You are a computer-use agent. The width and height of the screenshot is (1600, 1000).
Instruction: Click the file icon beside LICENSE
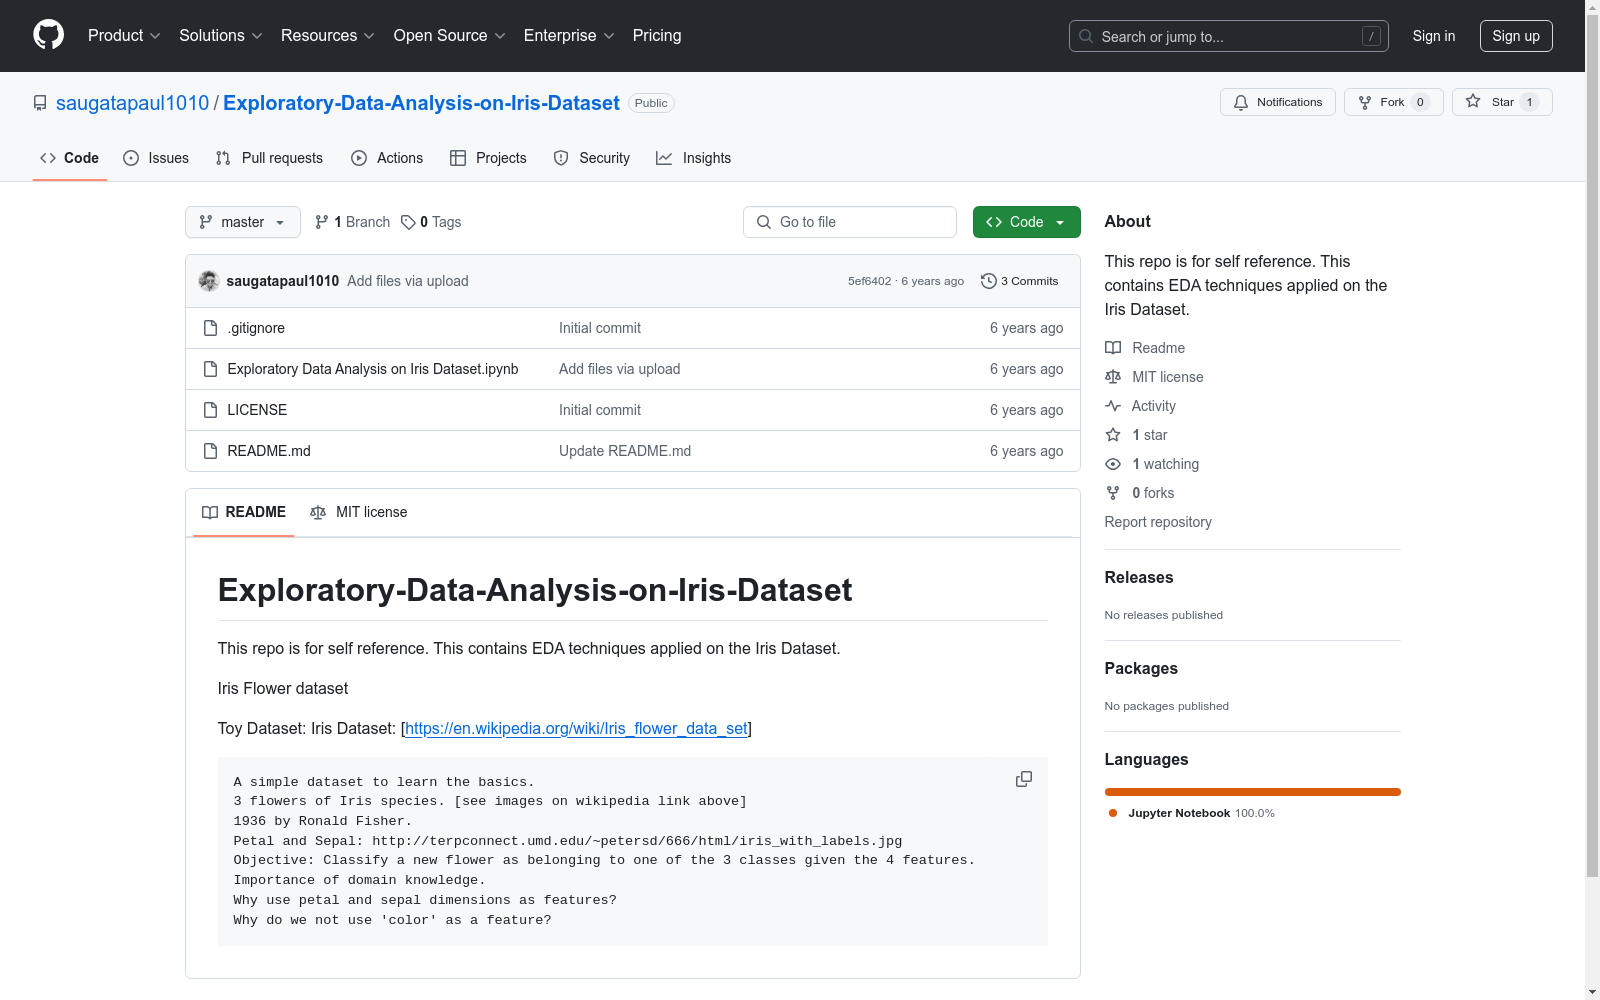pyautogui.click(x=210, y=410)
